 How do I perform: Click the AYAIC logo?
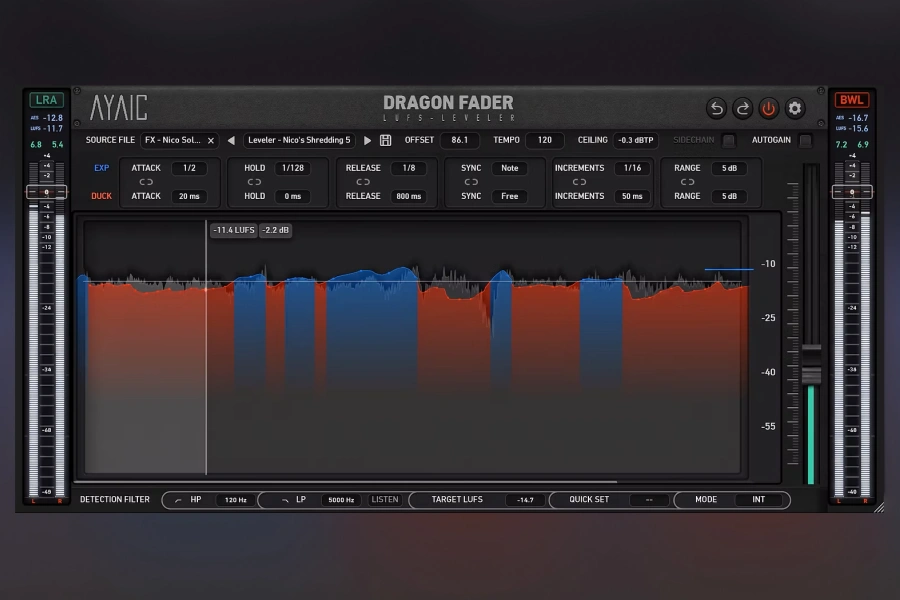pyautogui.click(x=119, y=107)
